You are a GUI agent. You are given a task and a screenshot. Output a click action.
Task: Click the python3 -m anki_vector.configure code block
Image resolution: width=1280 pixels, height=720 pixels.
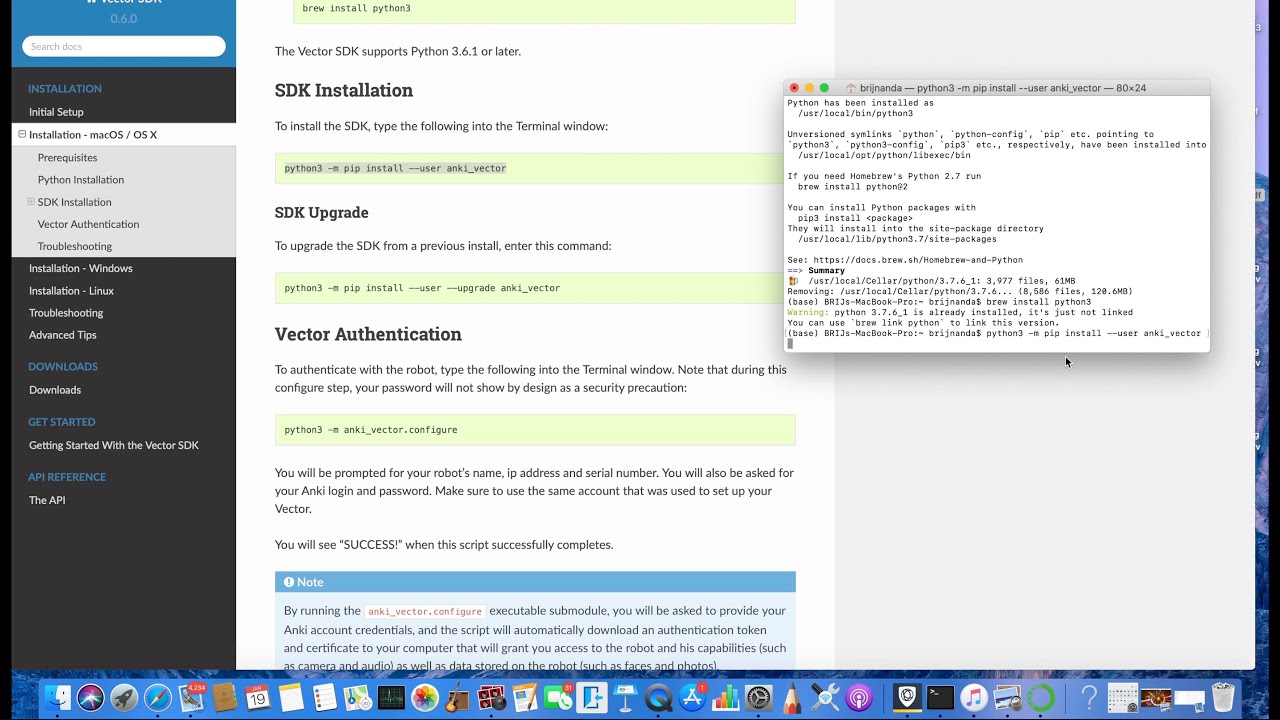(x=535, y=430)
